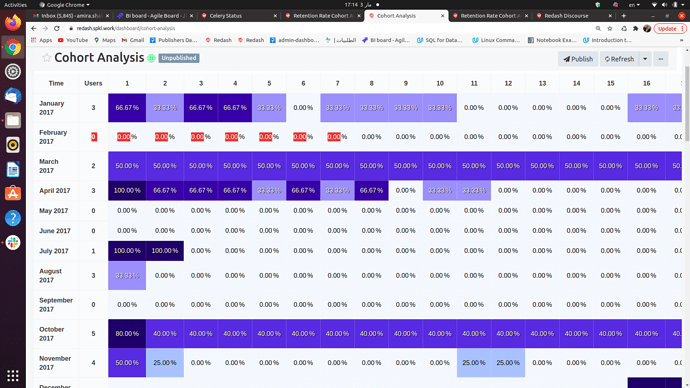Bookmark this page with star icon
Image resolution: width=690 pixels, height=388 pixels.
pyautogui.click(x=610, y=28)
